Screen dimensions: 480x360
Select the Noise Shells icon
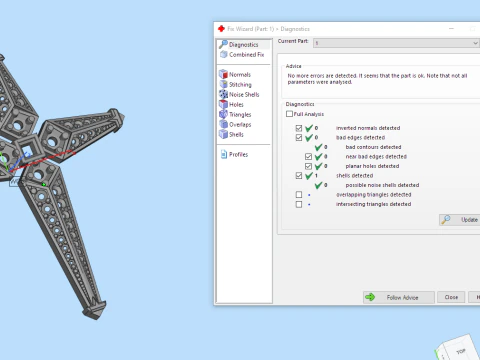pos(223,94)
